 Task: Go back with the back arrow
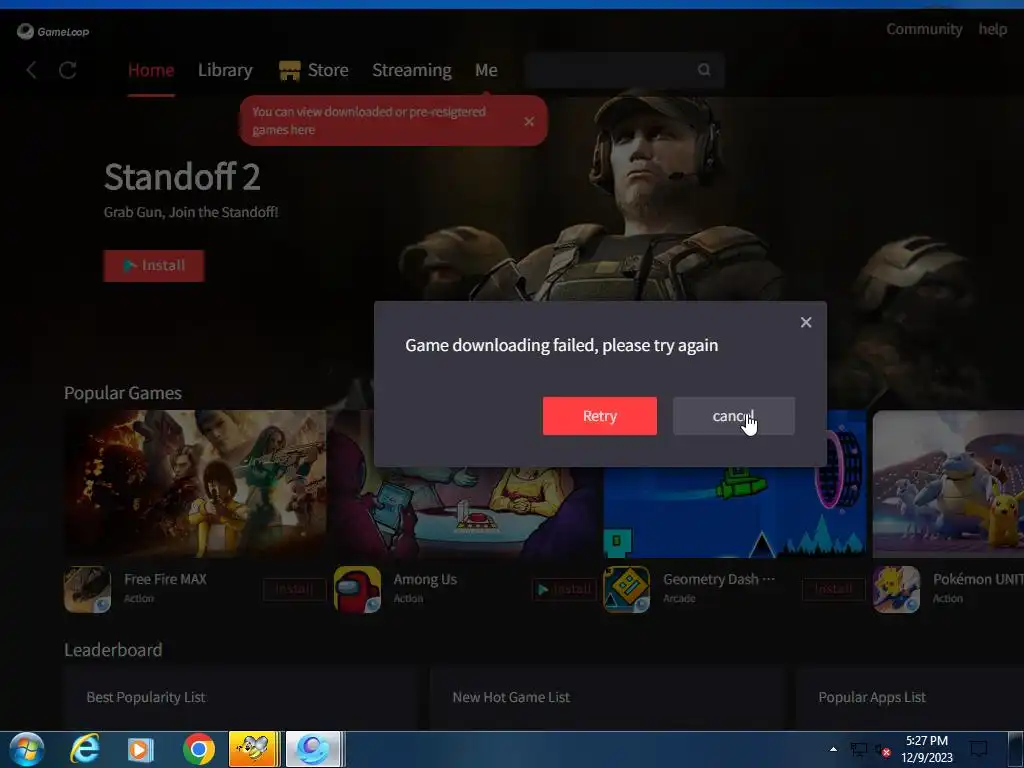[x=31, y=70]
